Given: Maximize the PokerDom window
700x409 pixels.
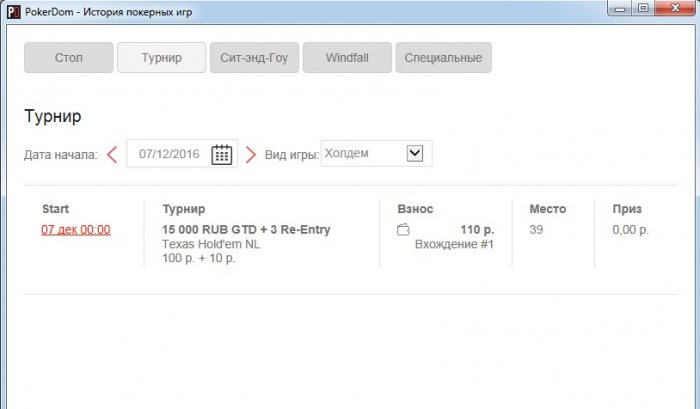Looking at the screenshot, I should (x=643, y=8).
